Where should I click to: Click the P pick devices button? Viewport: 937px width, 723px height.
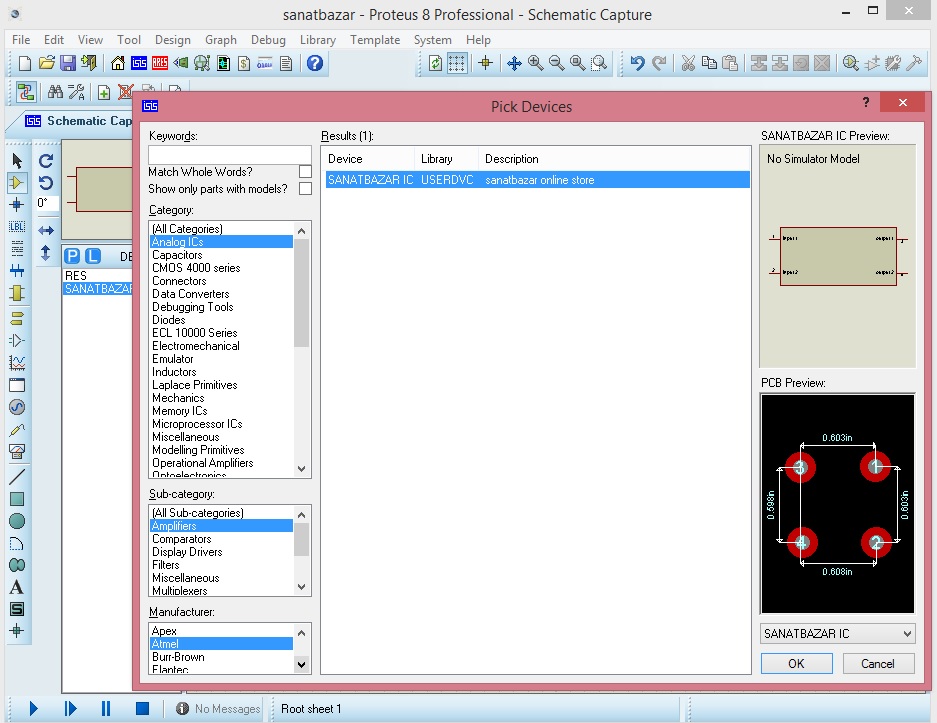pyautogui.click(x=72, y=256)
